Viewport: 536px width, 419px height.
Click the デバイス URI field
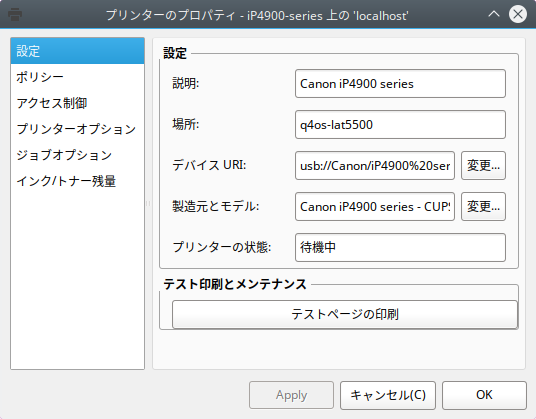pyautogui.click(x=375, y=166)
